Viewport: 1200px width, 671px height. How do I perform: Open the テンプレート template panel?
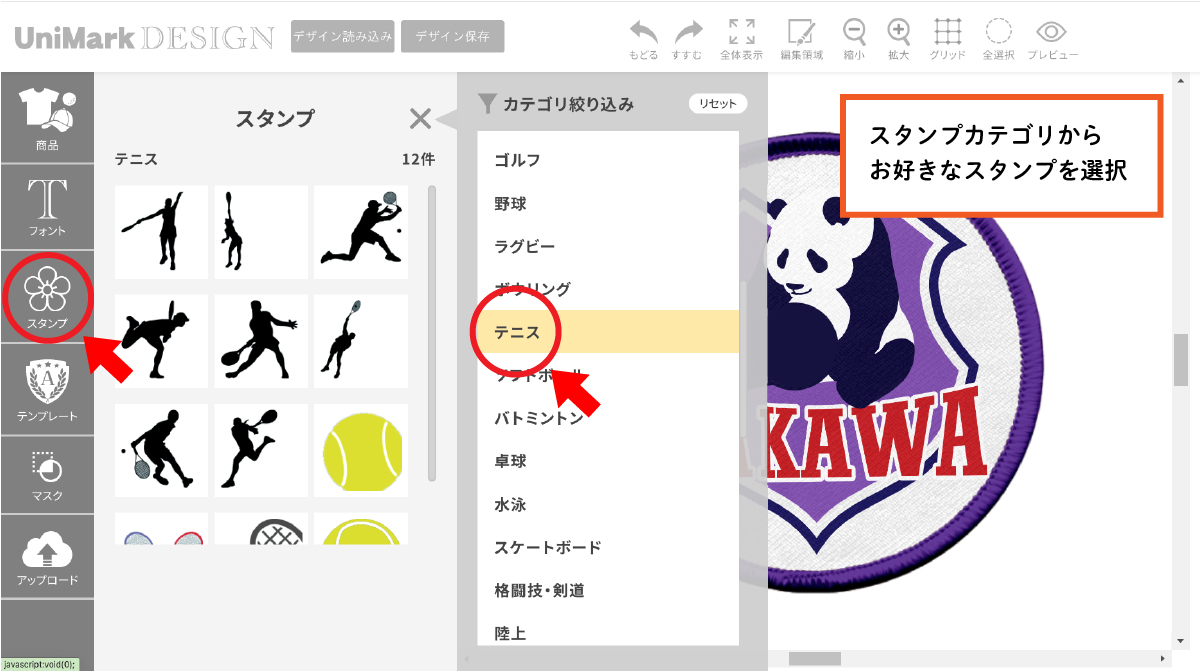[x=47, y=390]
